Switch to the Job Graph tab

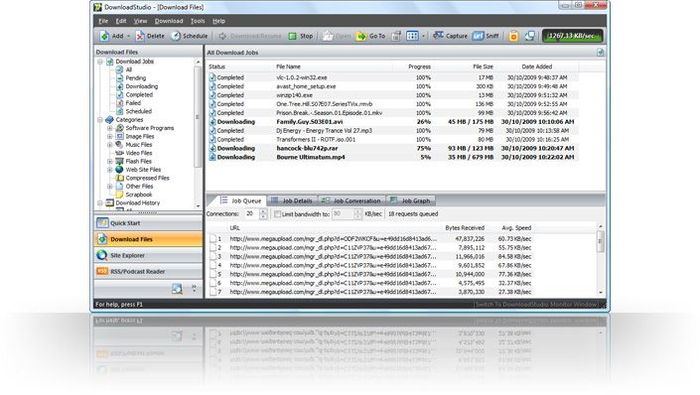point(411,201)
